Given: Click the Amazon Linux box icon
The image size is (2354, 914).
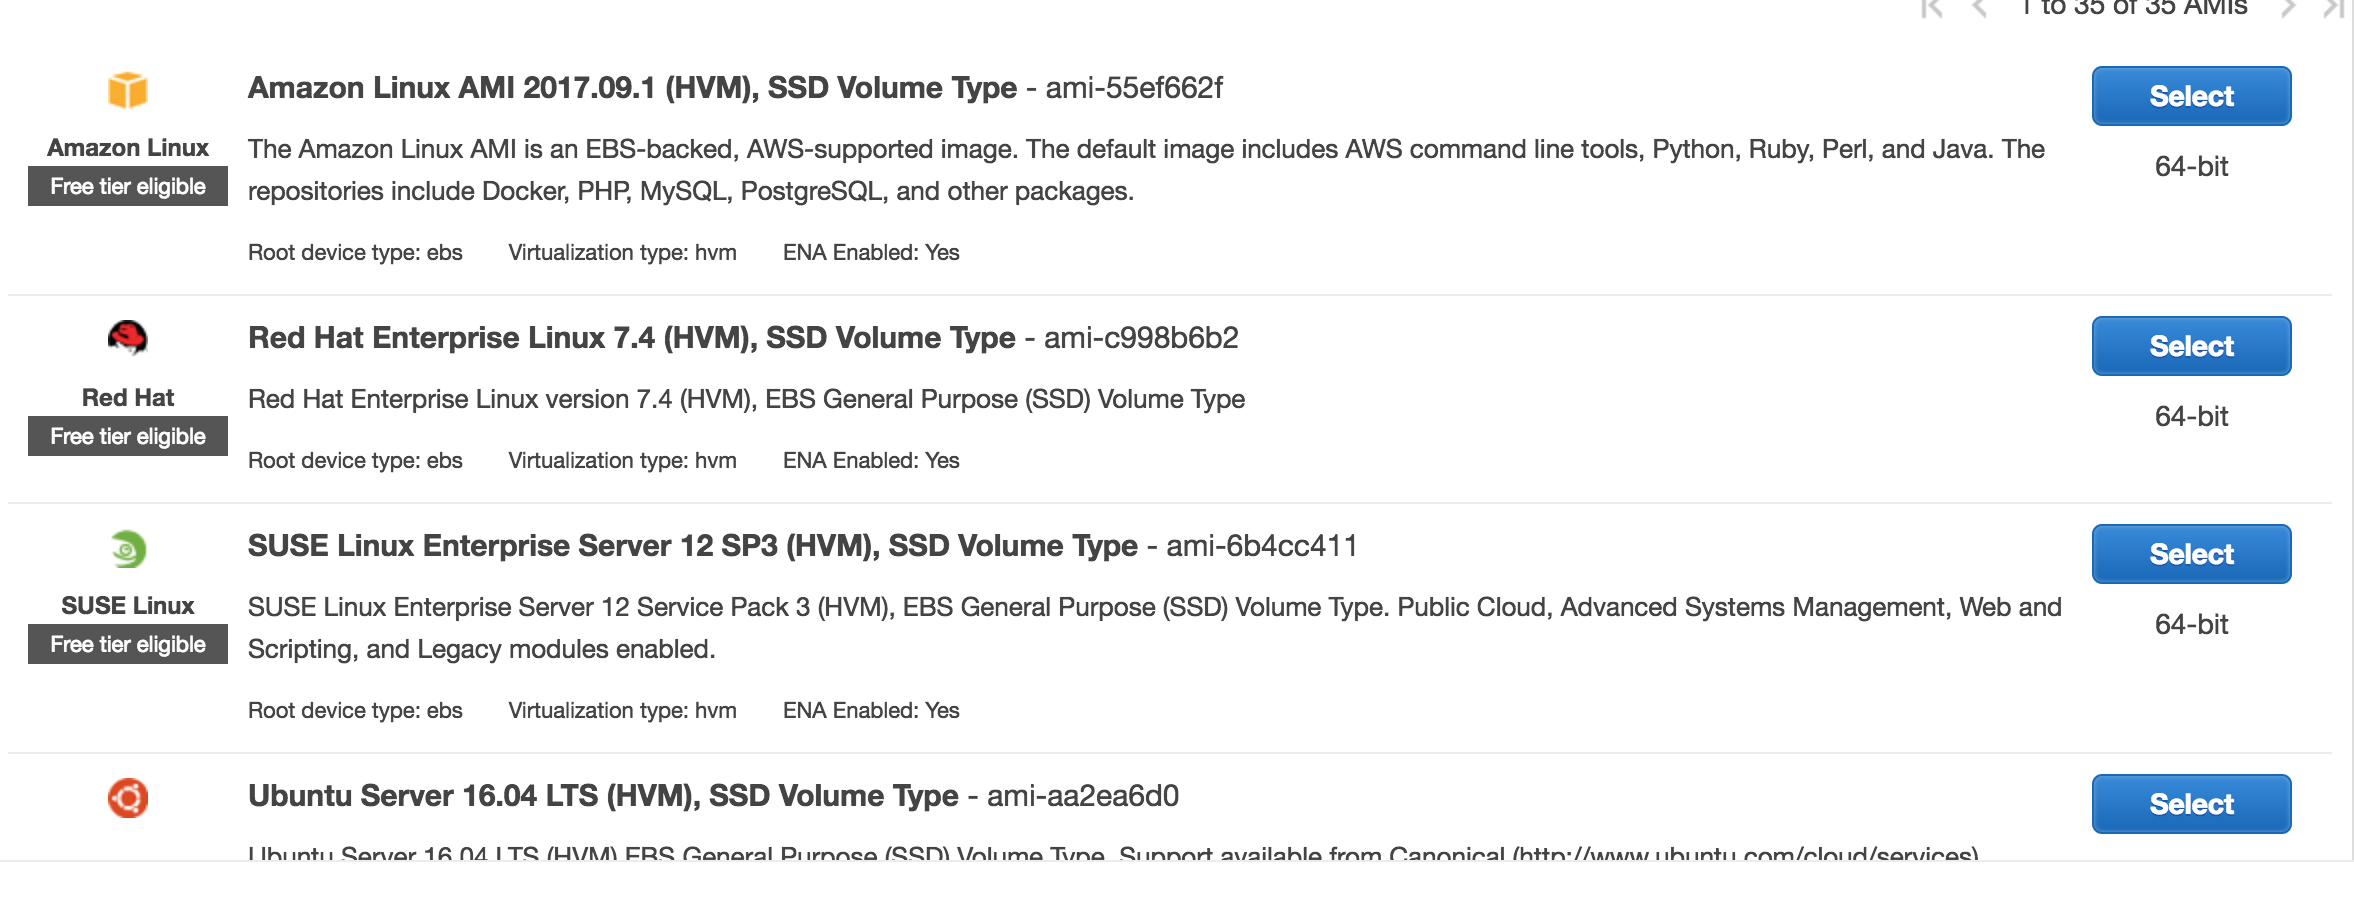Looking at the screenshot, I should click(x=128, y=90).
